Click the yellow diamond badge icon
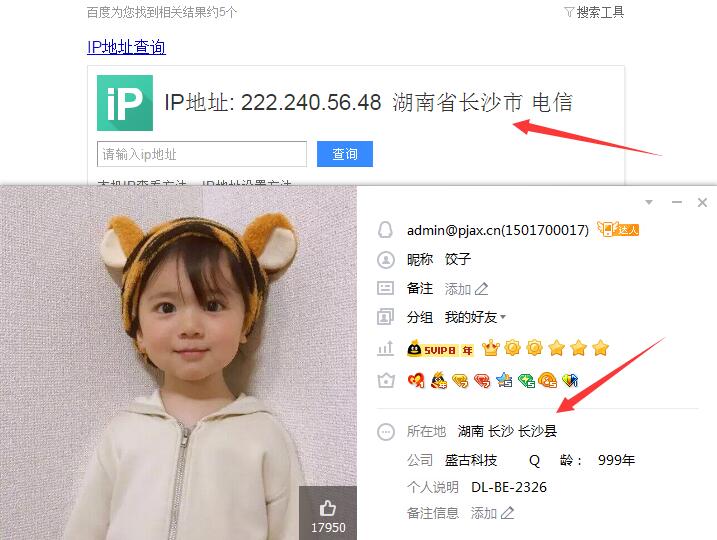Screen dimensions: 717x540 pyautogui.click(x=460, y=380)
